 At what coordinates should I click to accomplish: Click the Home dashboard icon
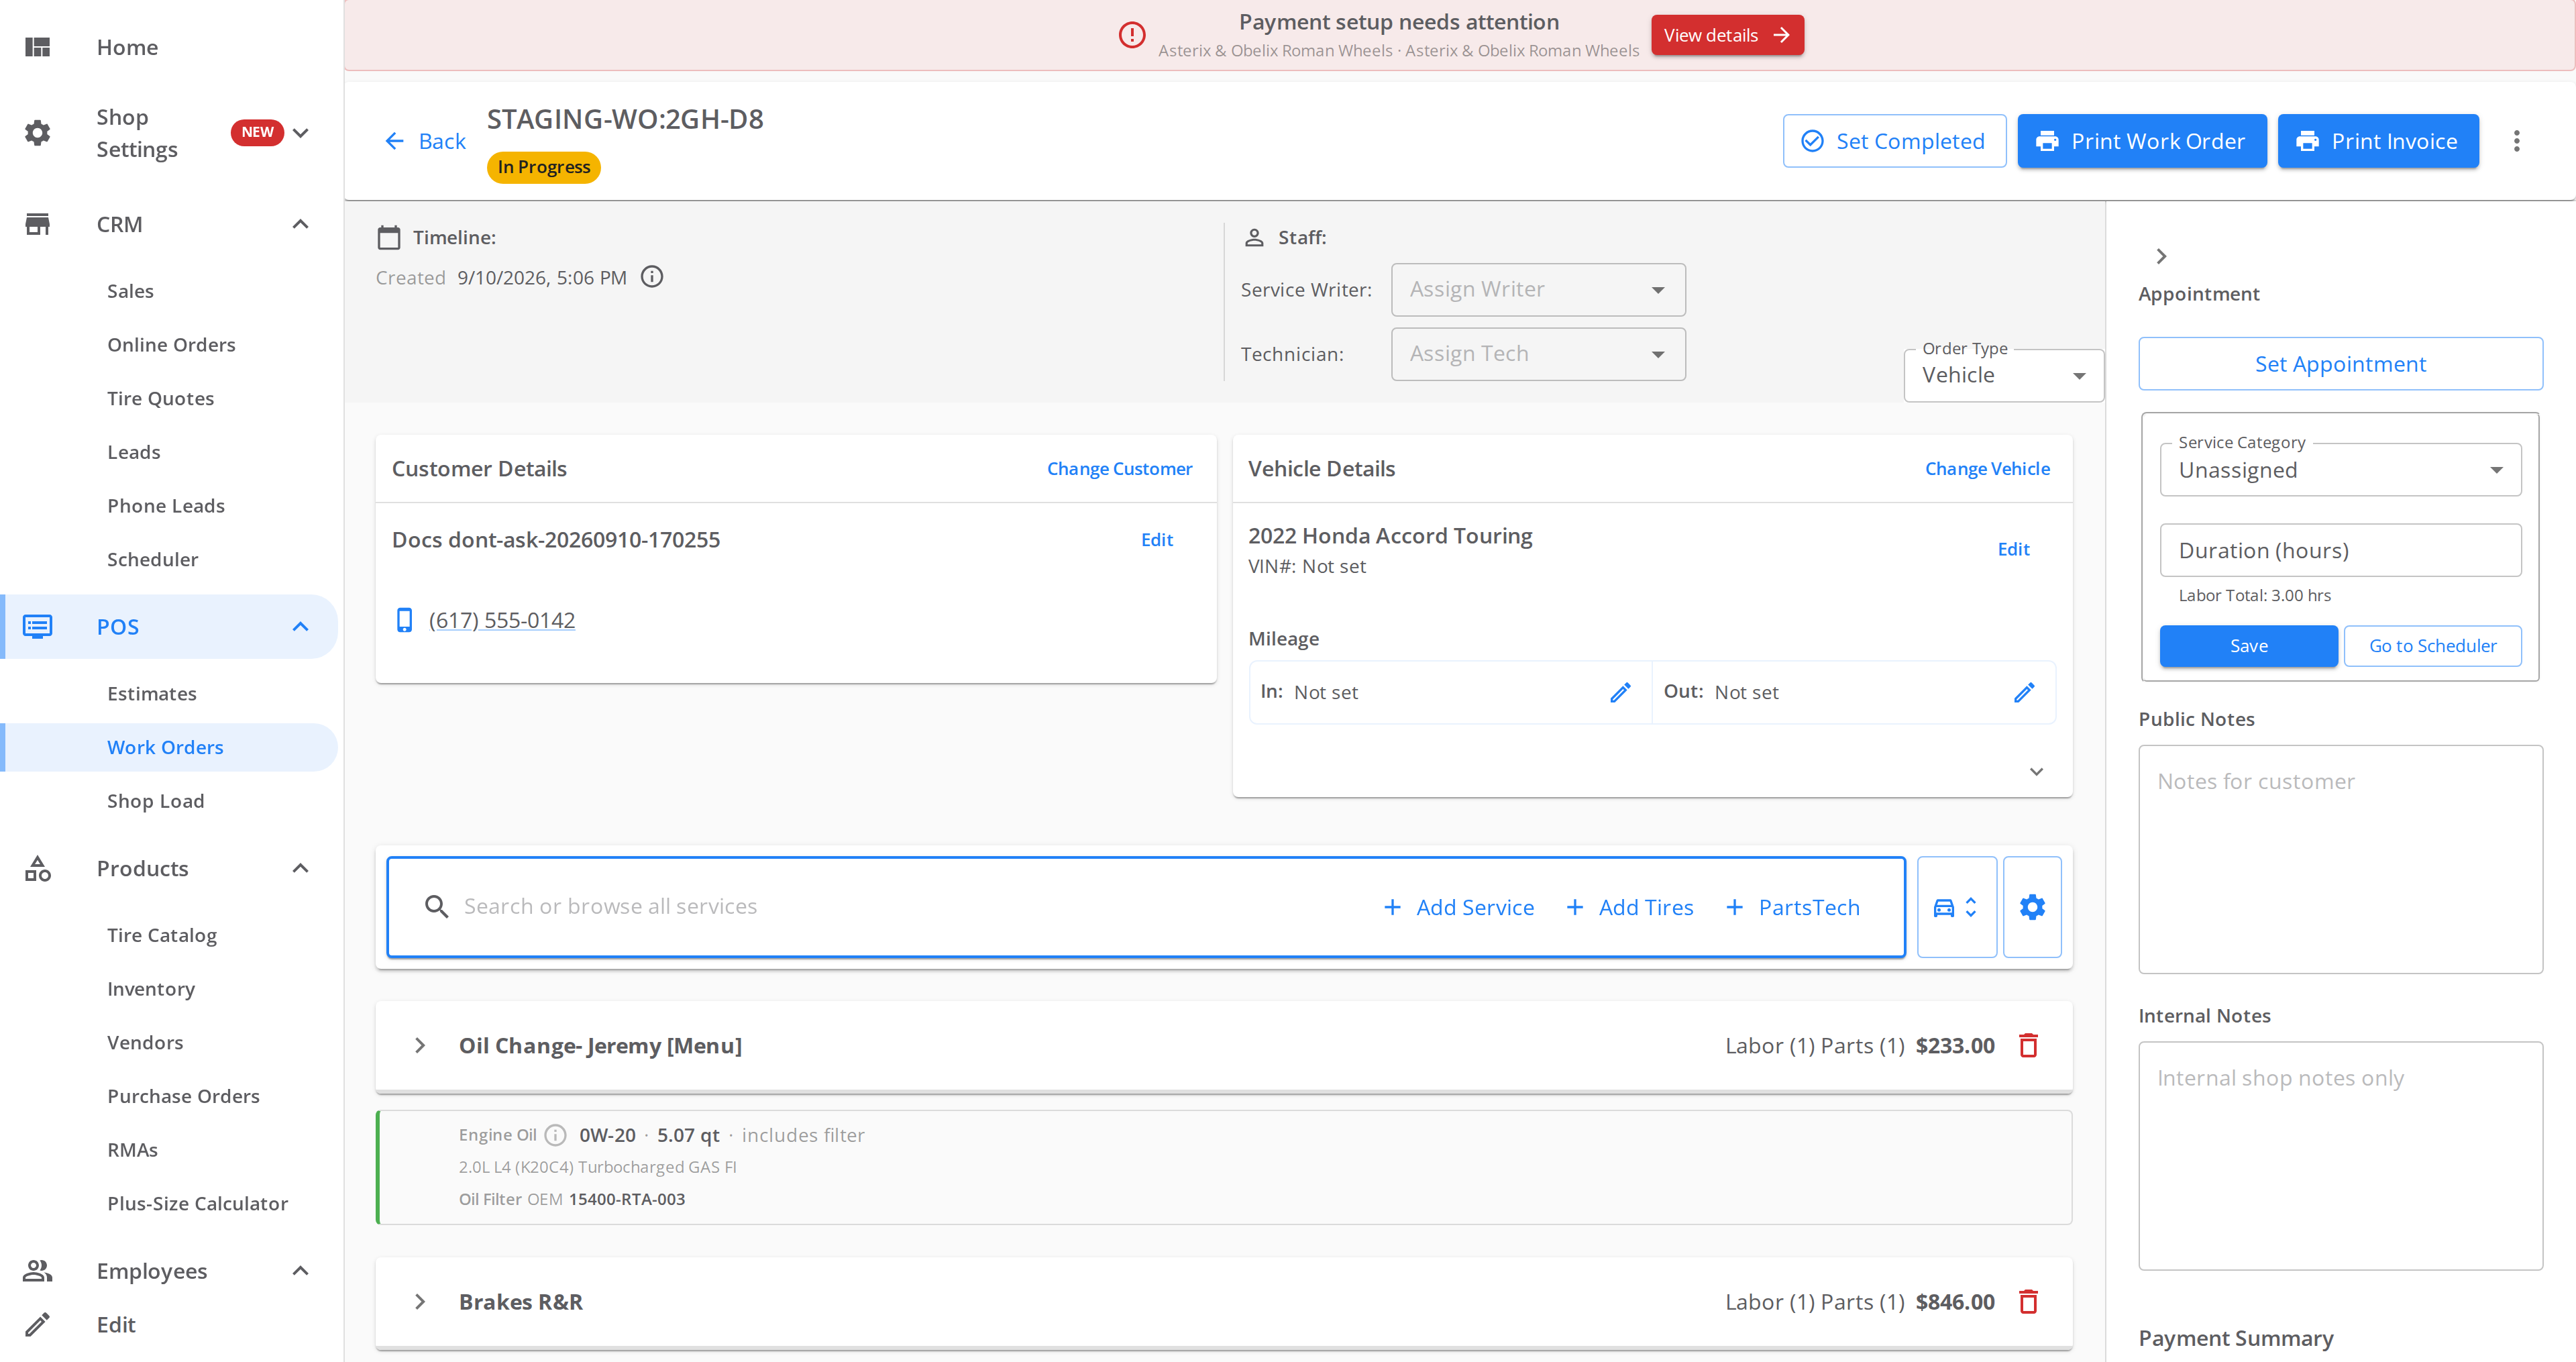[x=38, y=47]
